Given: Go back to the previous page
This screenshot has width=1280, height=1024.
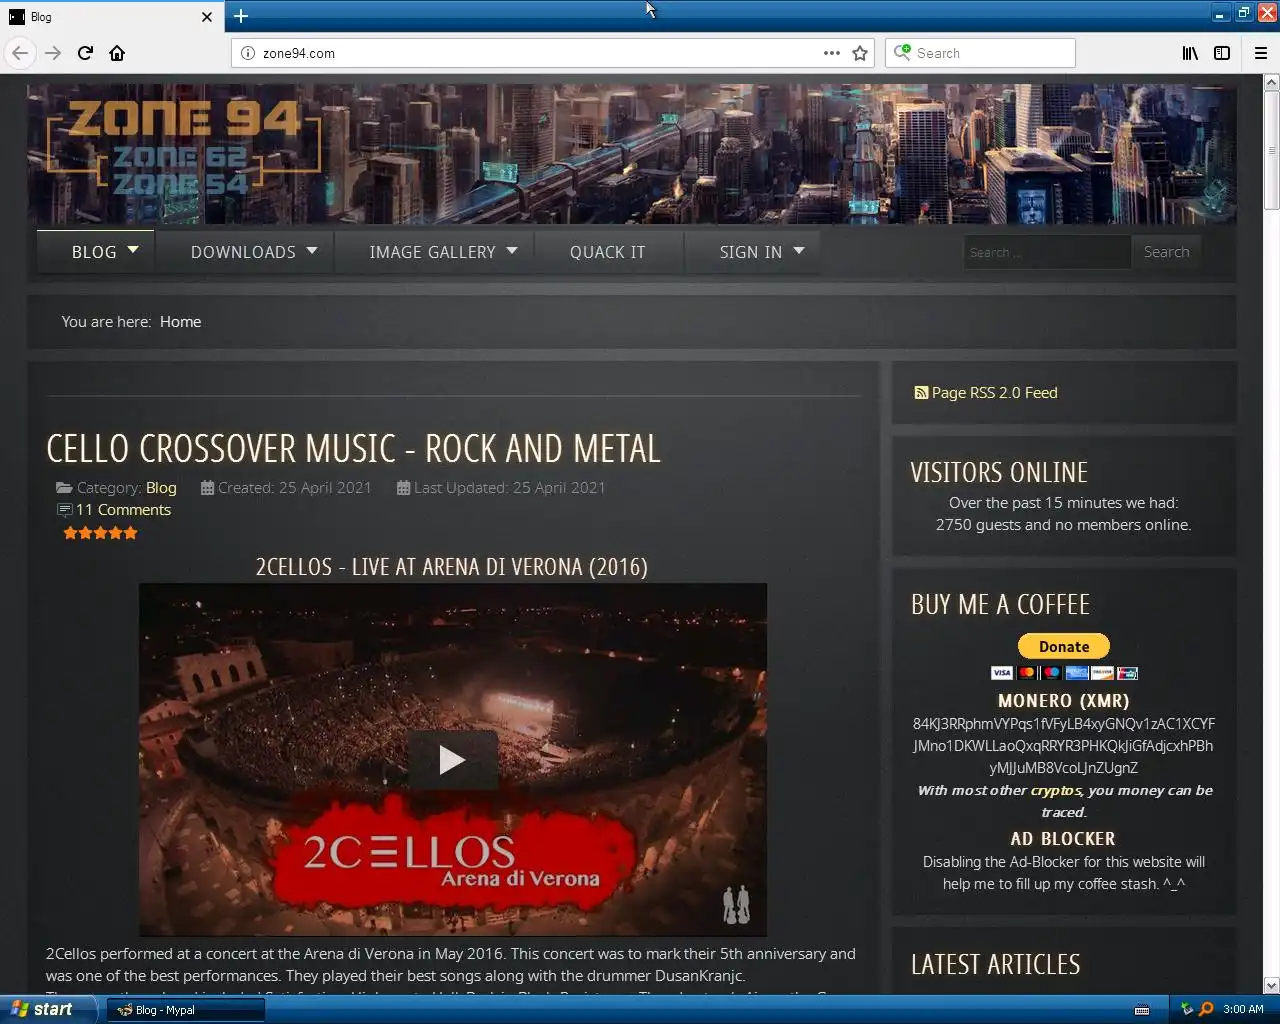Looking at the screenshot, I should (20, 53).
